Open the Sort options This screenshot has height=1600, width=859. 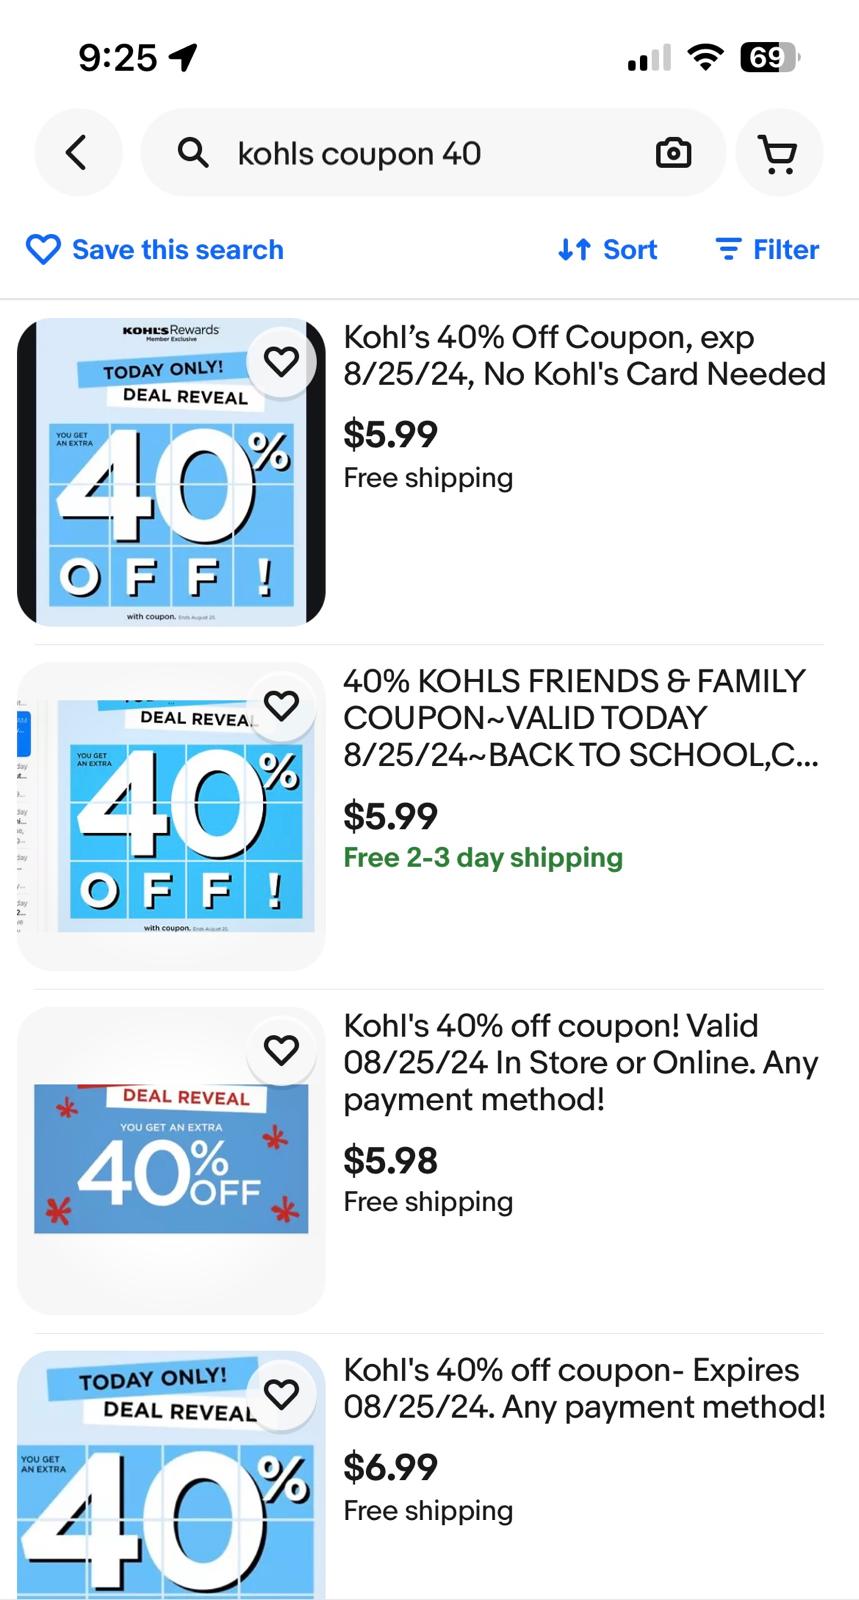608,250
